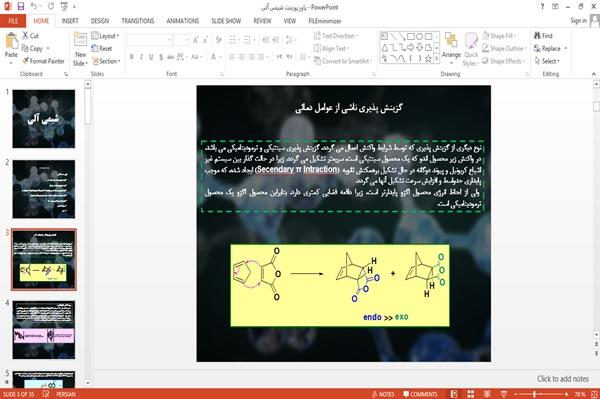Click the Cut scissors icon
The image size is (600, 399).
25,36
